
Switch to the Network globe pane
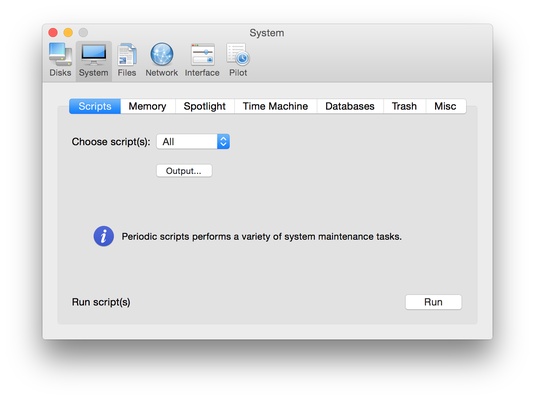pos(162,60)
